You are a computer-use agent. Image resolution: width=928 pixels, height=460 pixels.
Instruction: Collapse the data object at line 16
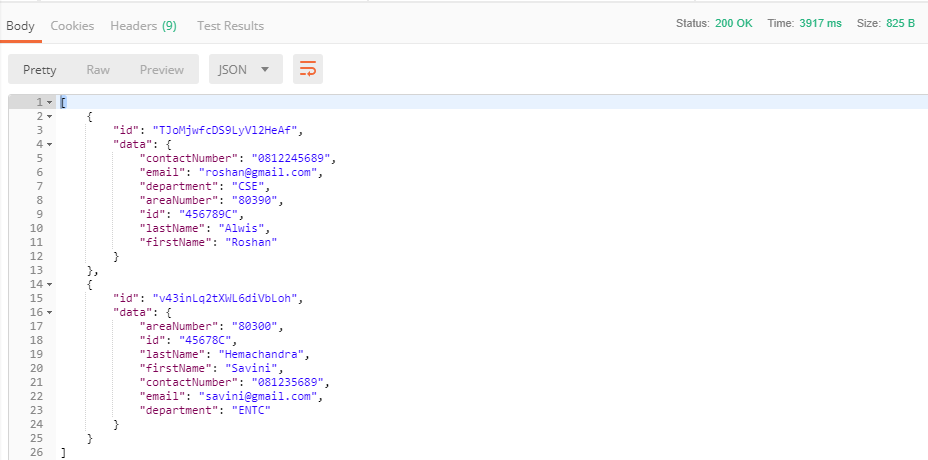coord(50,312)
